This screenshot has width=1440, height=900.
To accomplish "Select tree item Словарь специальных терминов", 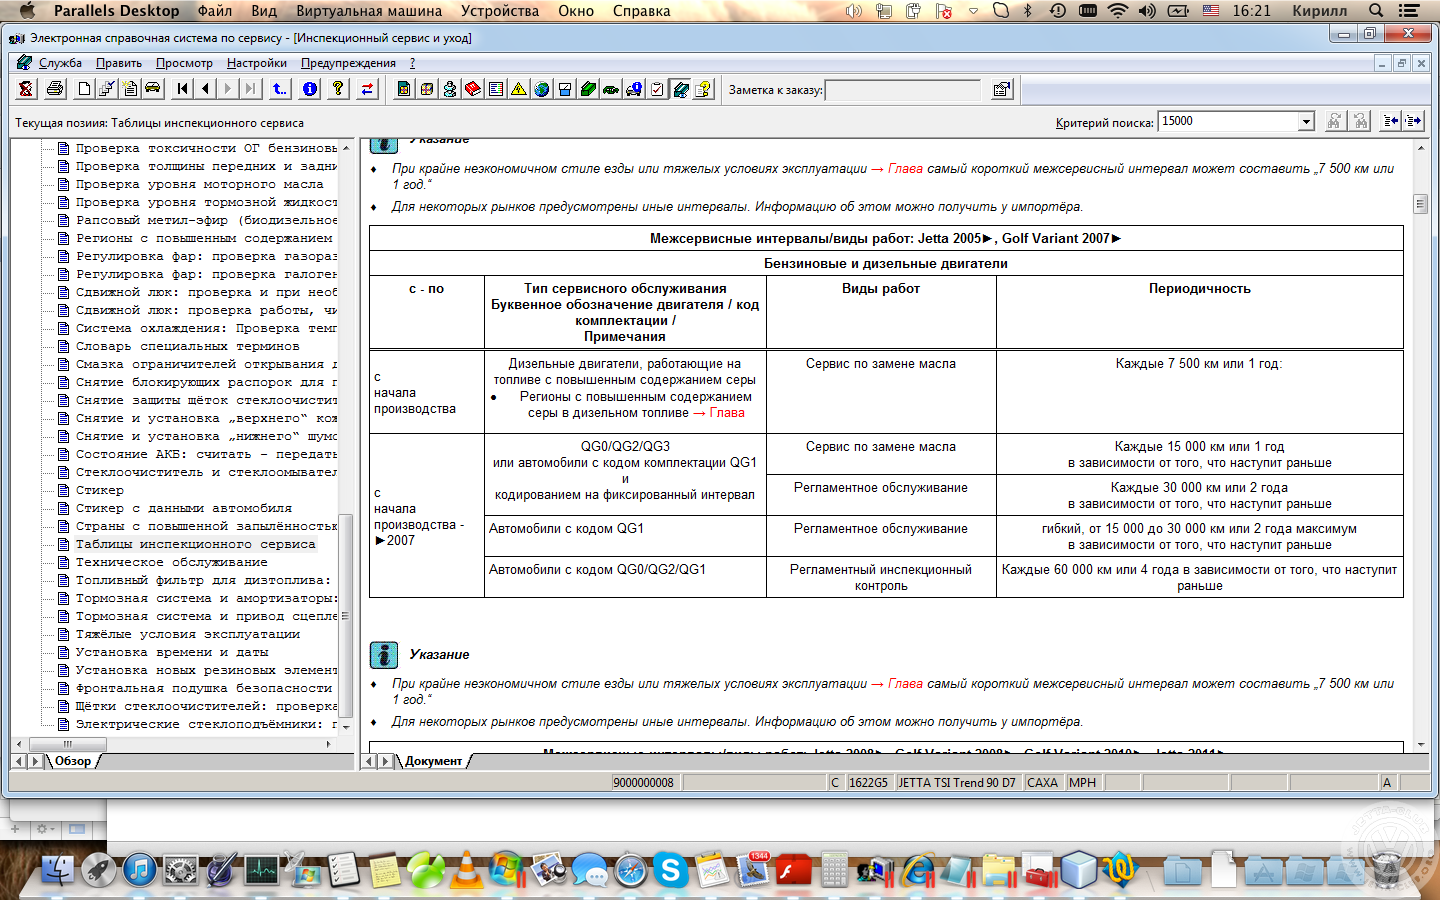I will tap(187, 347).
